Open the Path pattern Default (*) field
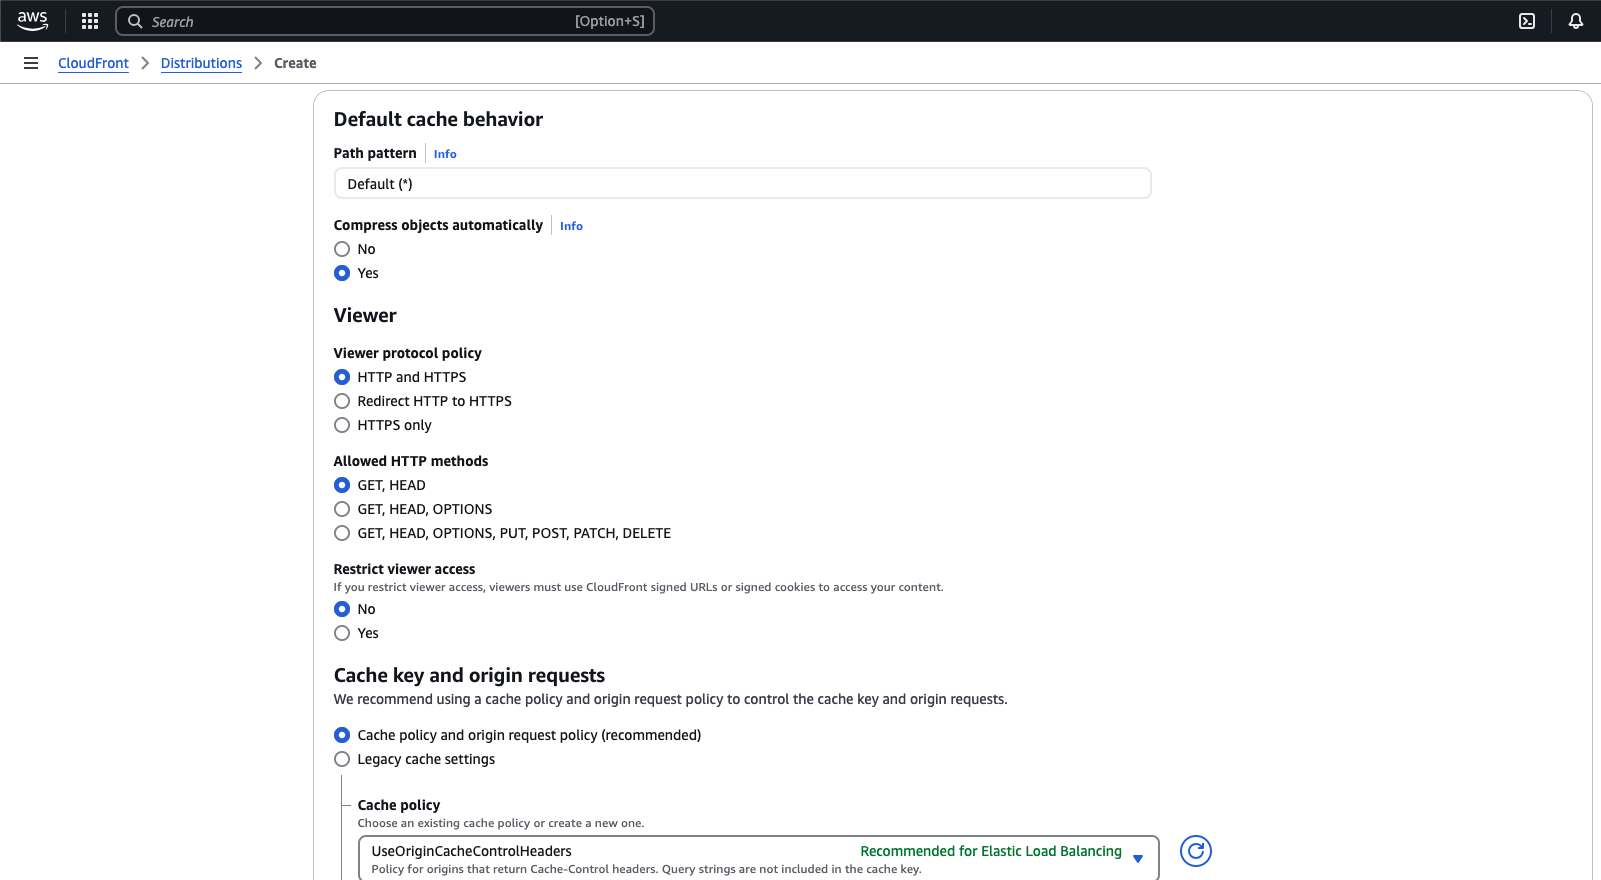Viewport: 1601px width, 880px height. pyautogui.click(x=742, y=184)
